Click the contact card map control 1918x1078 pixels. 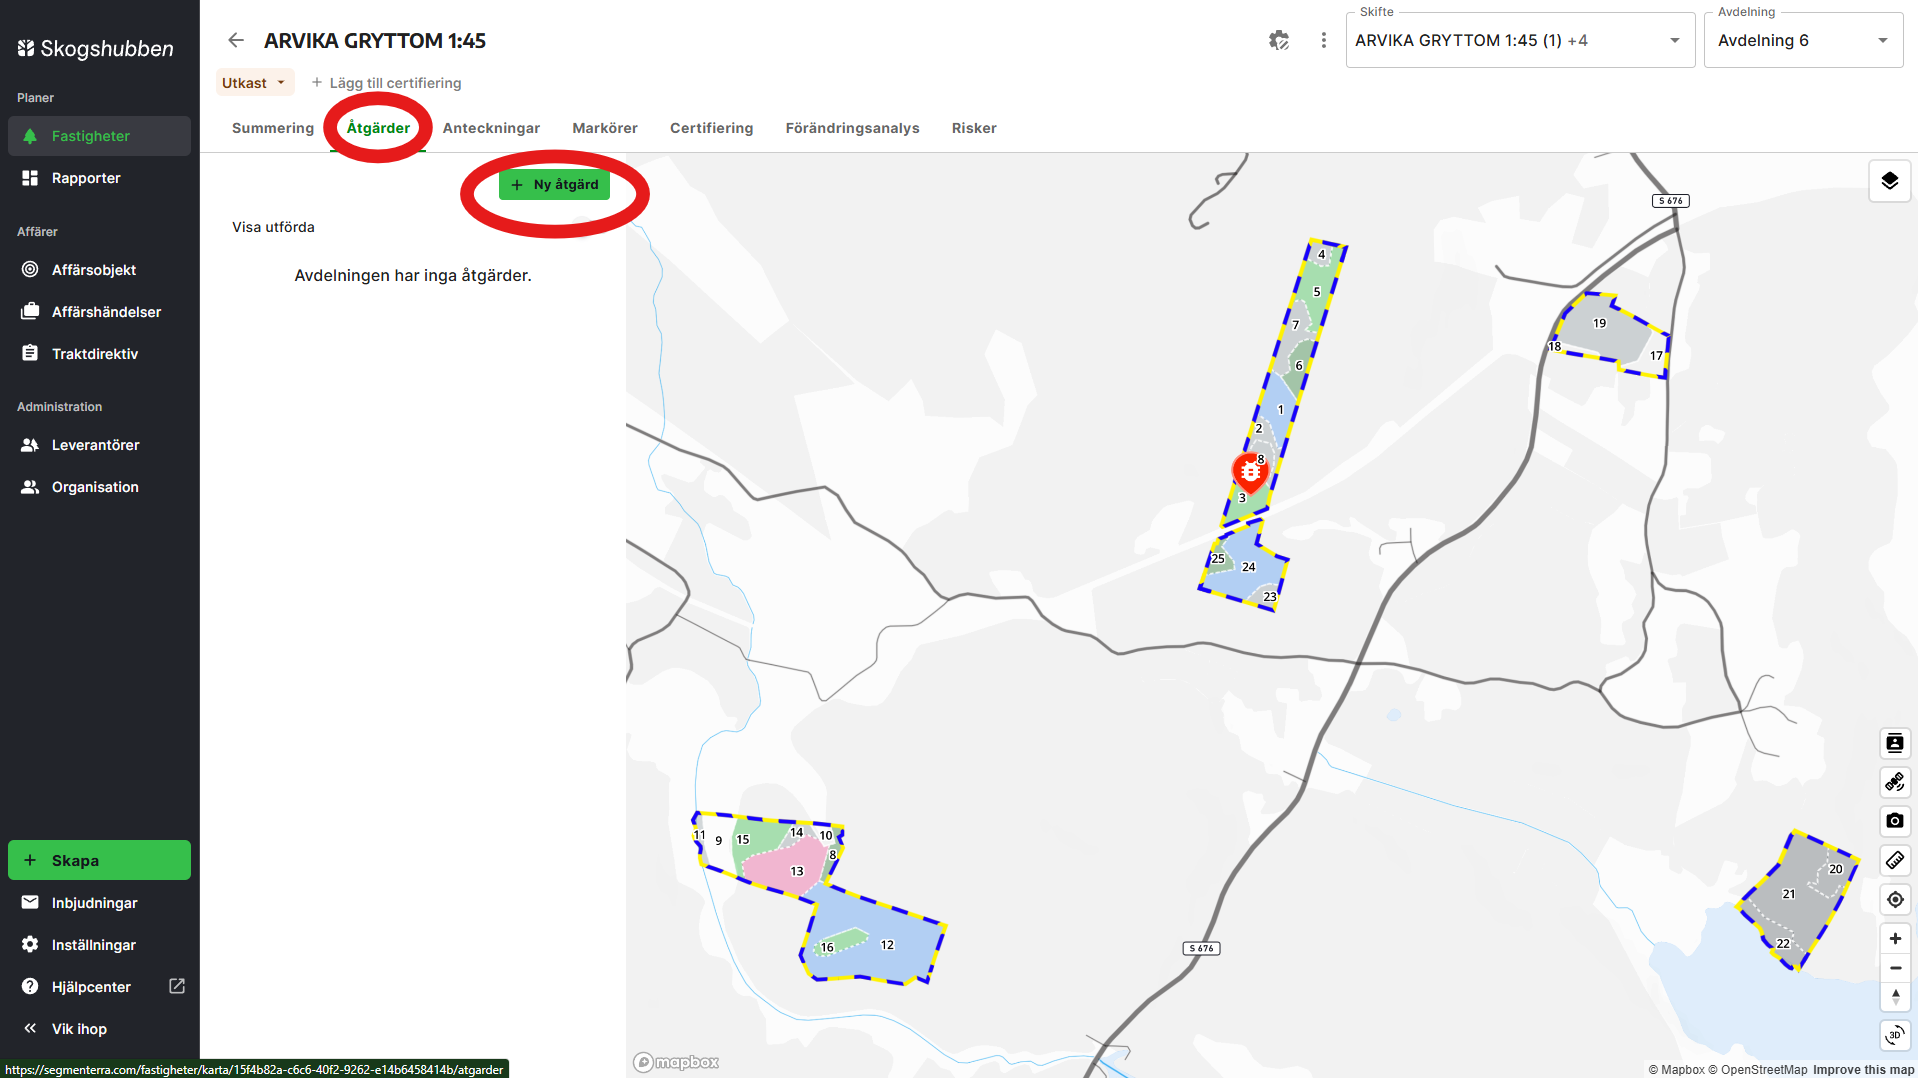1895,743
